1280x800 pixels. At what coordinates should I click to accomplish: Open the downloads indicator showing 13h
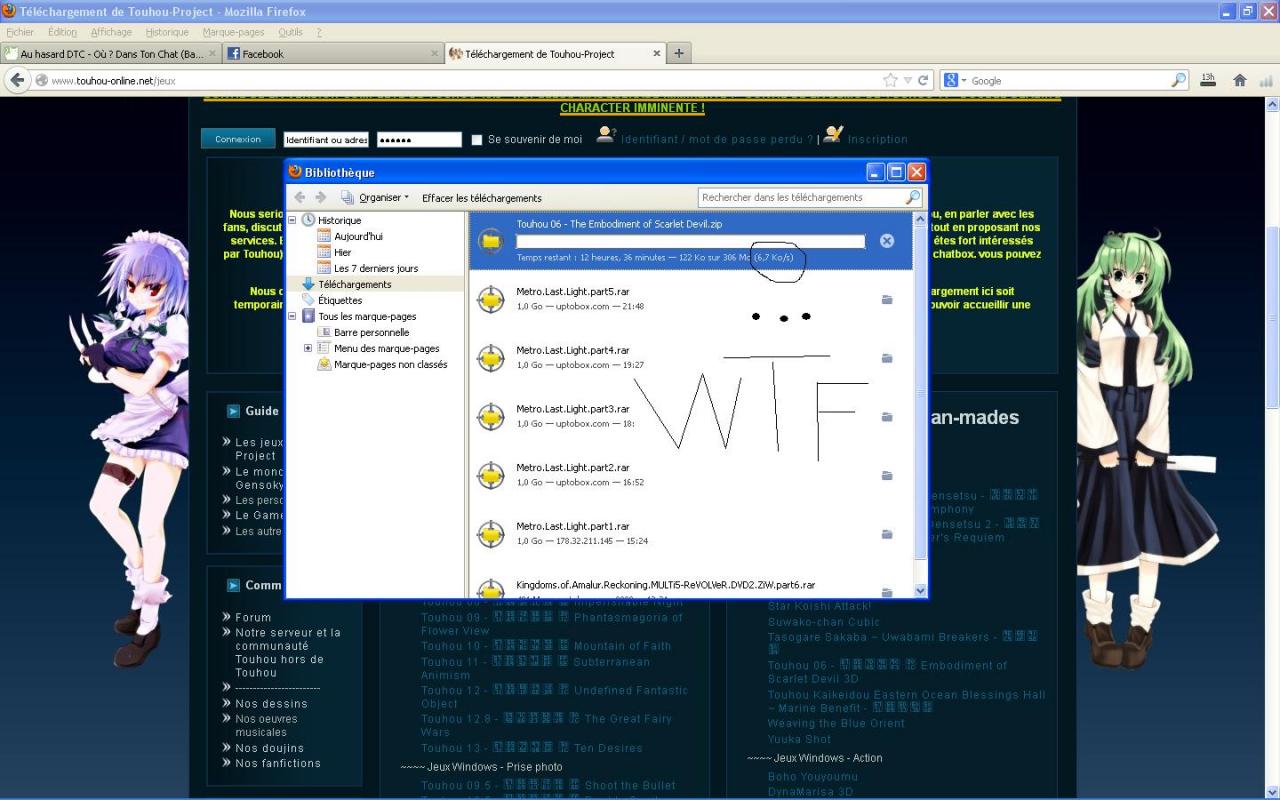coord(1207,80)
